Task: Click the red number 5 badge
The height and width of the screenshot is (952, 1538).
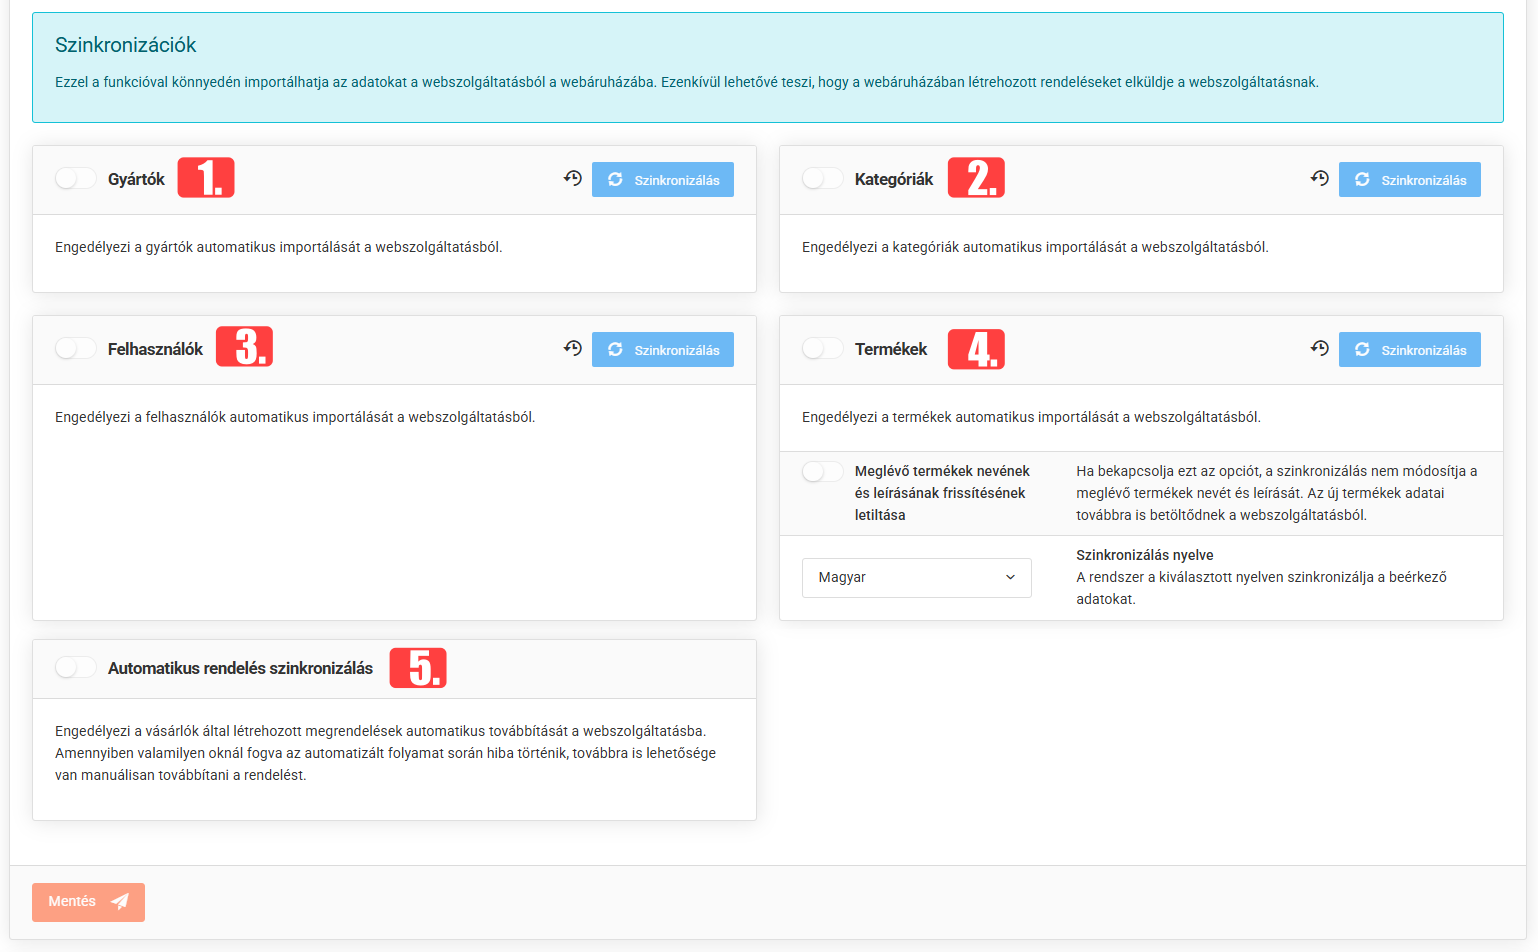Action: pyautogui.click(x=418, y=668)
